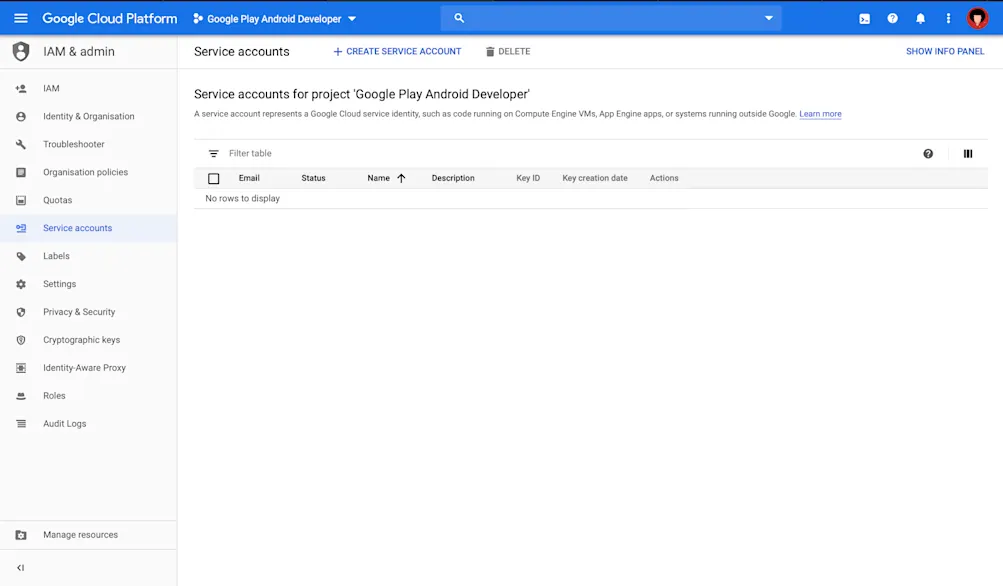The height and width of the screenshot is (586, 1003).
Task: Open the hamburger navigation menu
Action: pyautogui.click(x=20, y=18)
